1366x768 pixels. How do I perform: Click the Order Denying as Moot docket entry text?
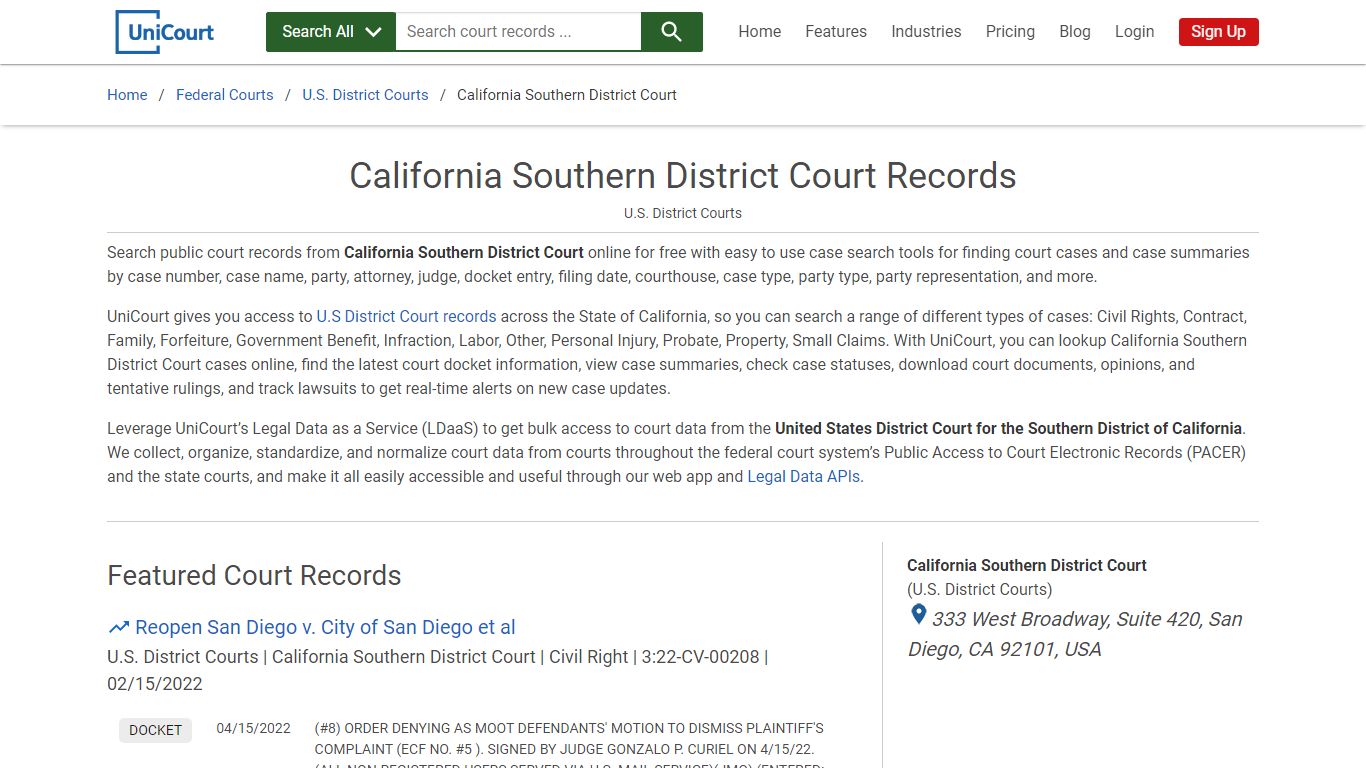tap(569, 743)
